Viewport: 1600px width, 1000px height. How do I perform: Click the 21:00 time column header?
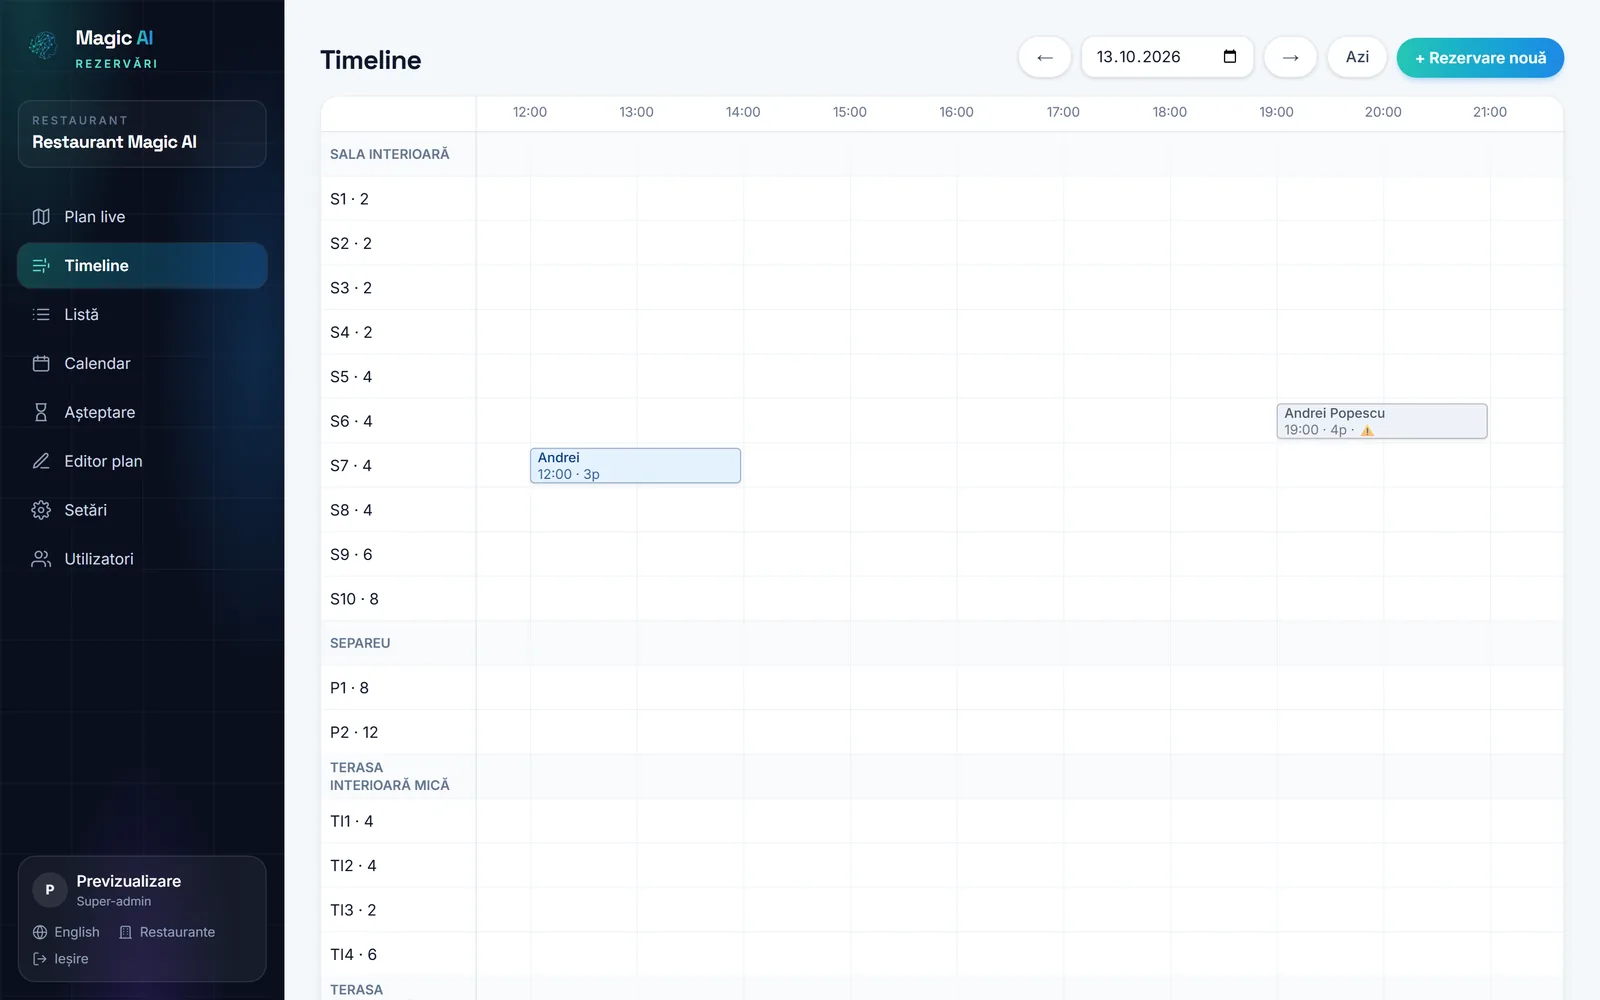1490,112
